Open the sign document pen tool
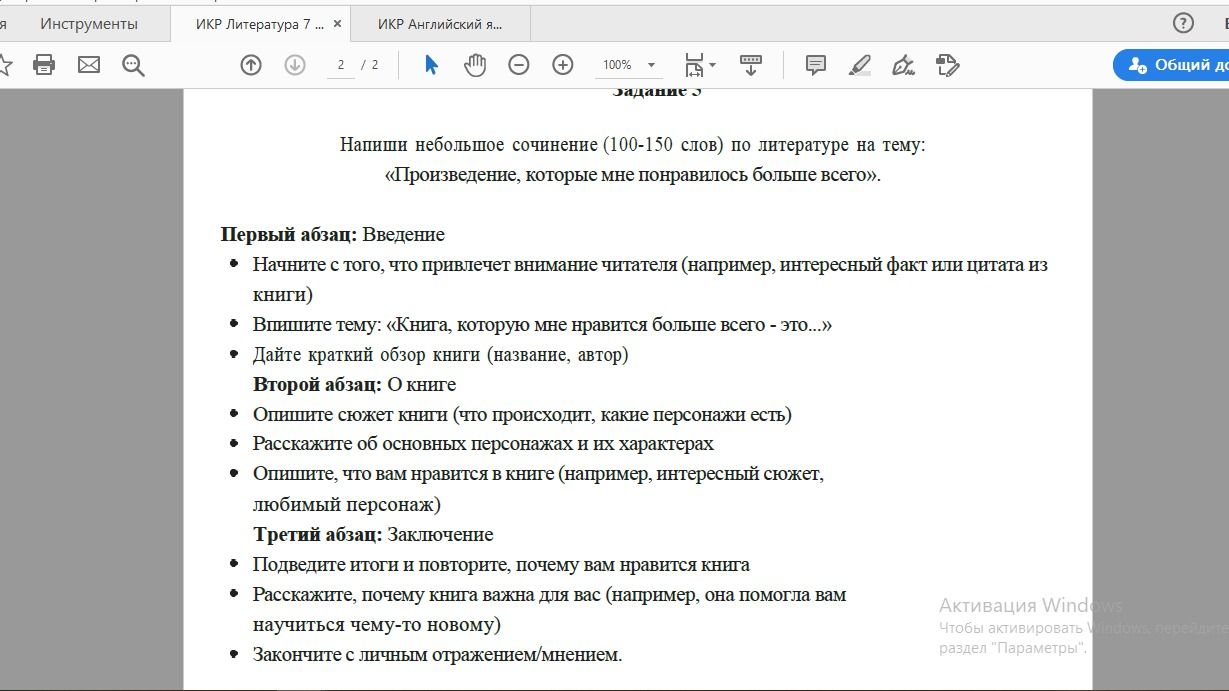Viewport: 1229px width, 691px height. (x=904, y=65)
